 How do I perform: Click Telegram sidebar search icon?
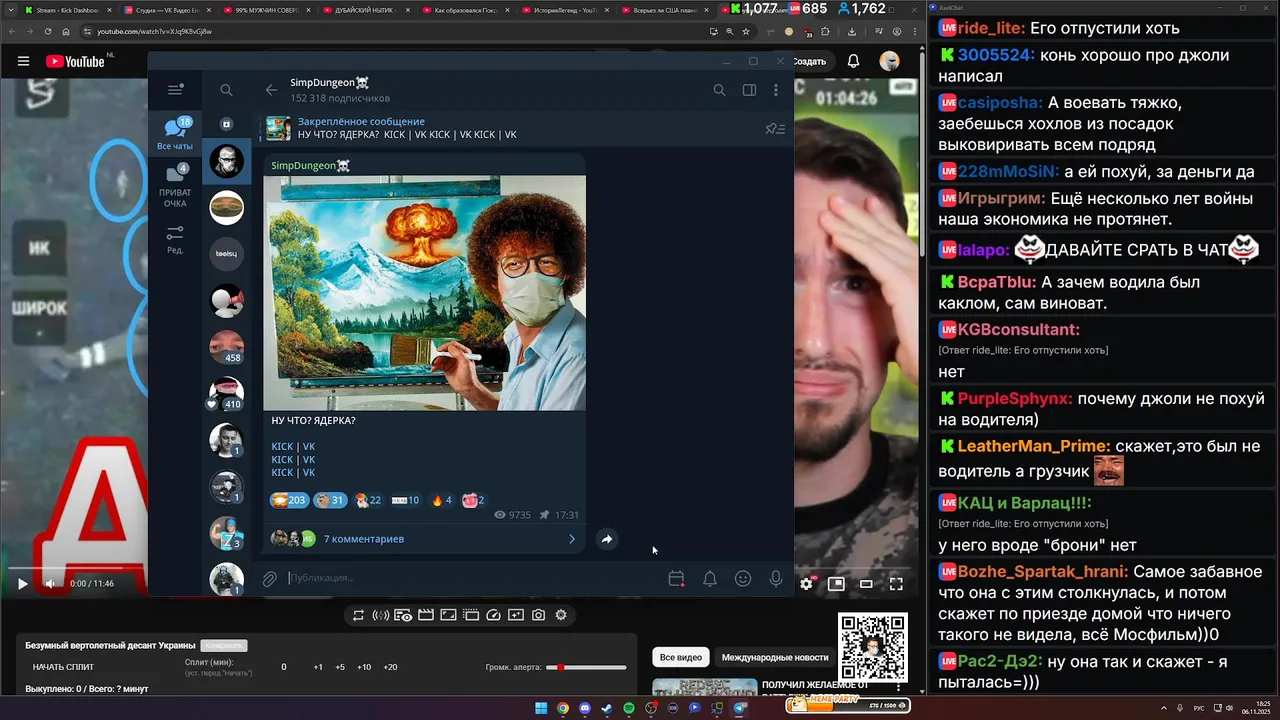point(226,90)
